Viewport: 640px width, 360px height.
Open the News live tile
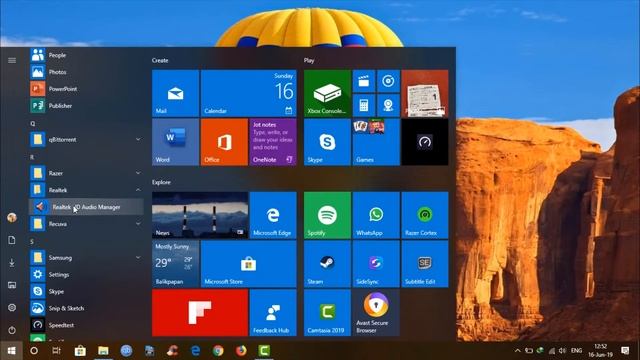[x=200, y=215]
